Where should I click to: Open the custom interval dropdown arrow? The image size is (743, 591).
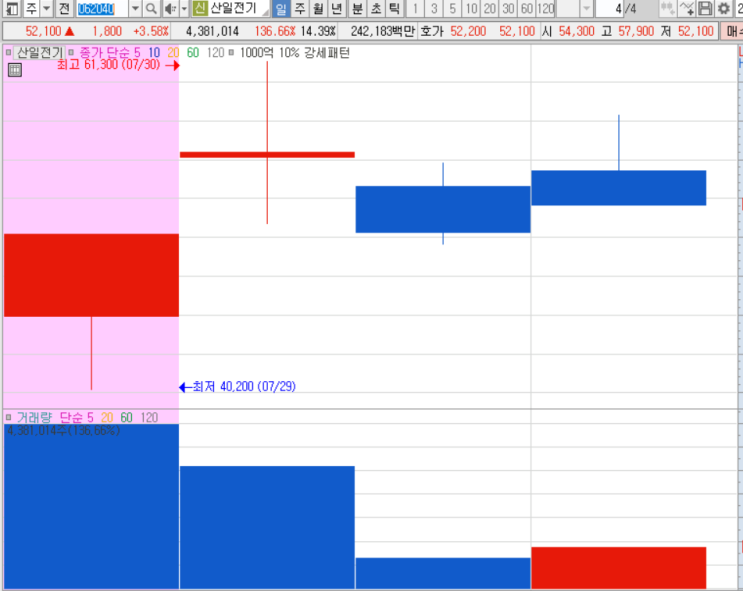[x=587, y=9]
